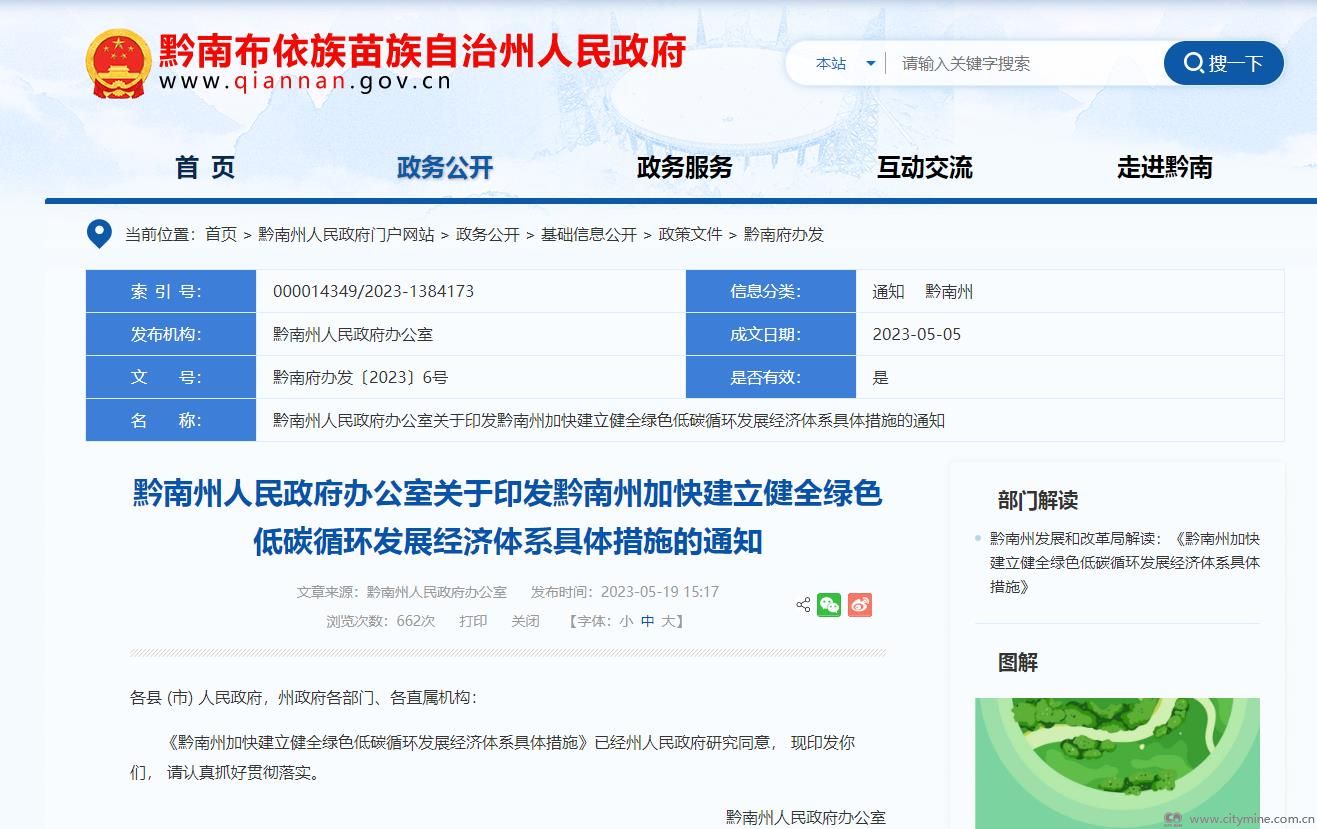Click the 搜一下 search button
Viewport: 1317px width, 829px height.
1223,63
